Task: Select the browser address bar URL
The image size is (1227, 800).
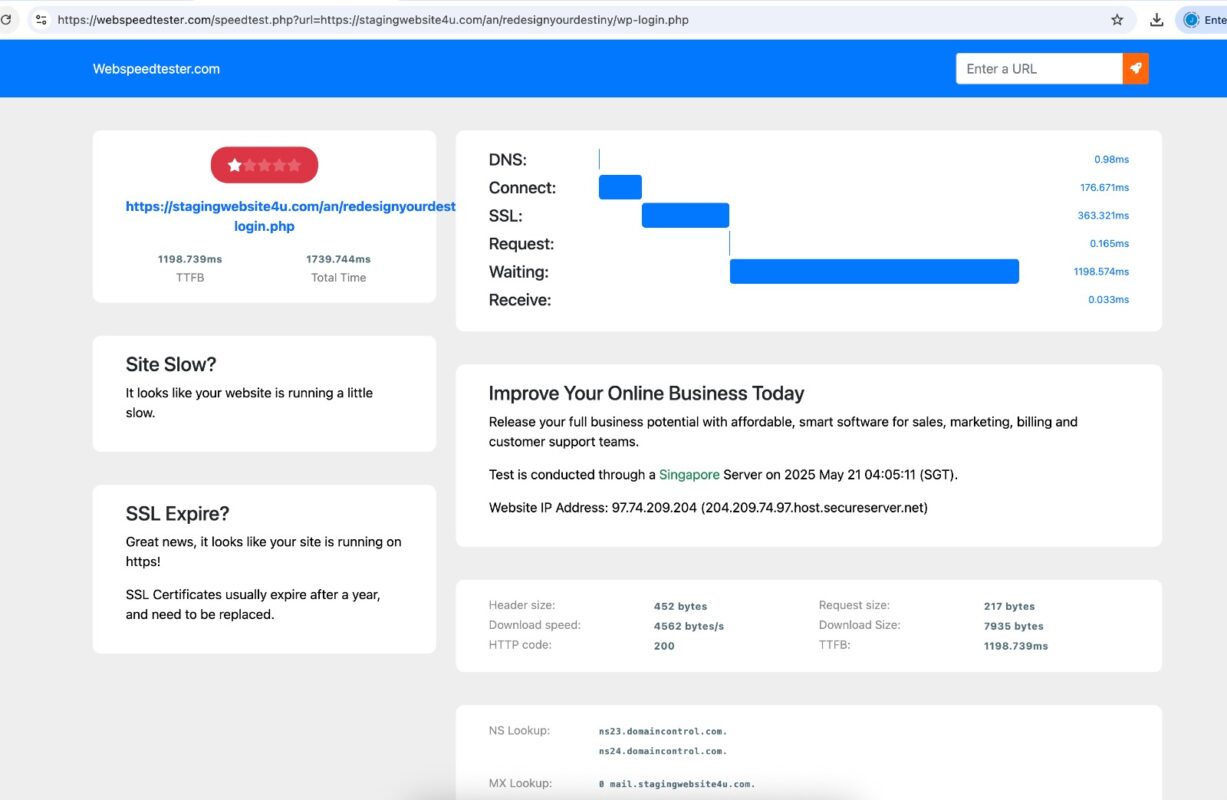Action: 372,20
